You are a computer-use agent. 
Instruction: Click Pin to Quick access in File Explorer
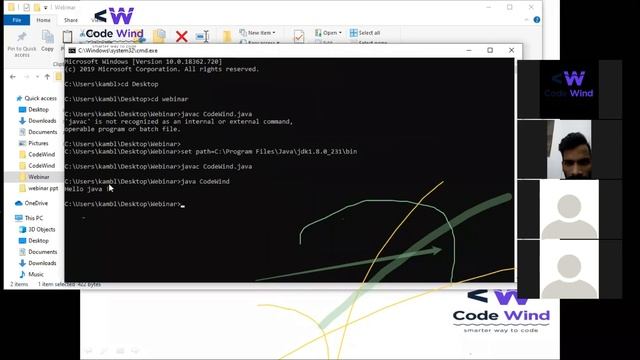tap(22, 44)
